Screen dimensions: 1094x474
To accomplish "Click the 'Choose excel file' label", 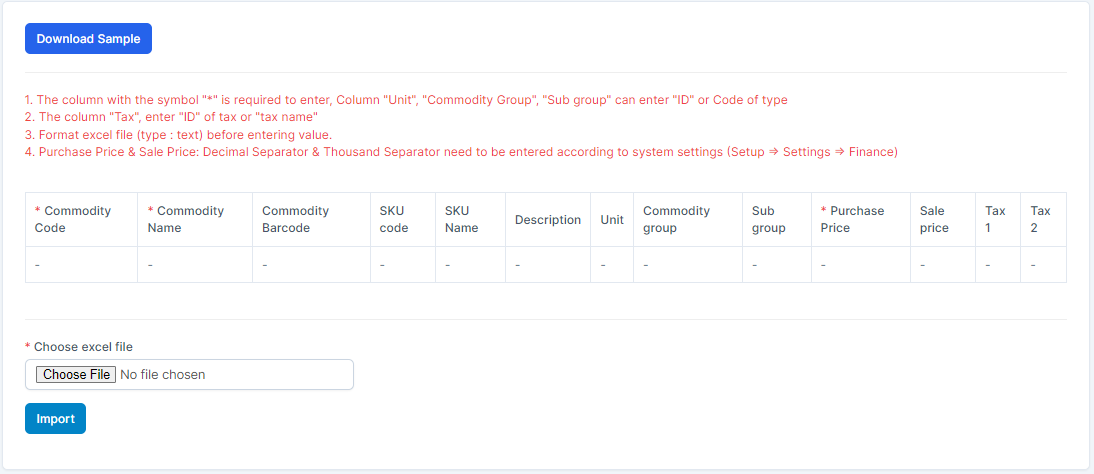I will tap(83, 347).
